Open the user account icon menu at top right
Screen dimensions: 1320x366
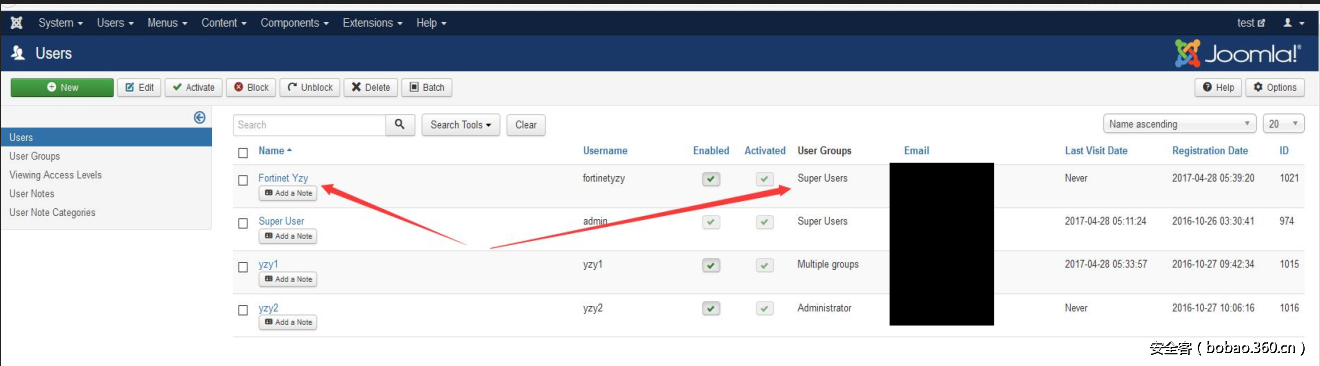pyautogui.click(x=1293, y=22)
